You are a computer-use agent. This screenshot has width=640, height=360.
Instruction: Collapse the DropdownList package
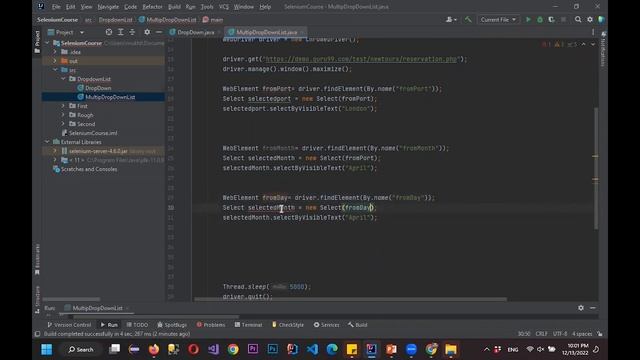63,79
